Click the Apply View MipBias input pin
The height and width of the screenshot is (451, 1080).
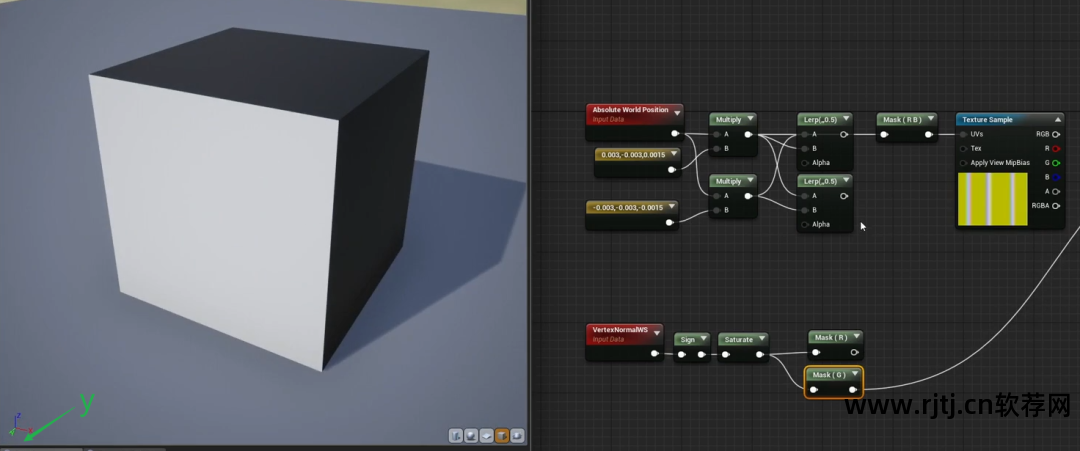[963, 163]
